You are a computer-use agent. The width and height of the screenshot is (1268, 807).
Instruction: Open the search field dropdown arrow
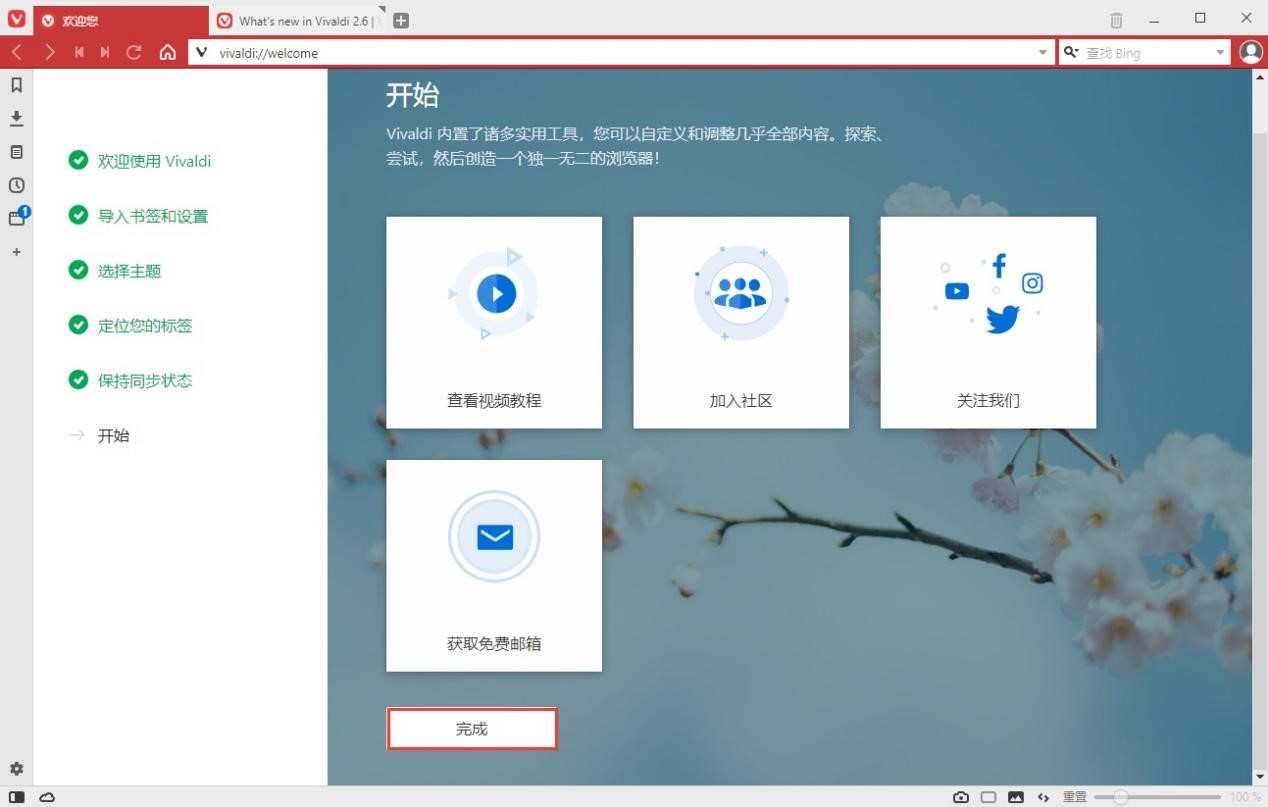(1220, 53)
